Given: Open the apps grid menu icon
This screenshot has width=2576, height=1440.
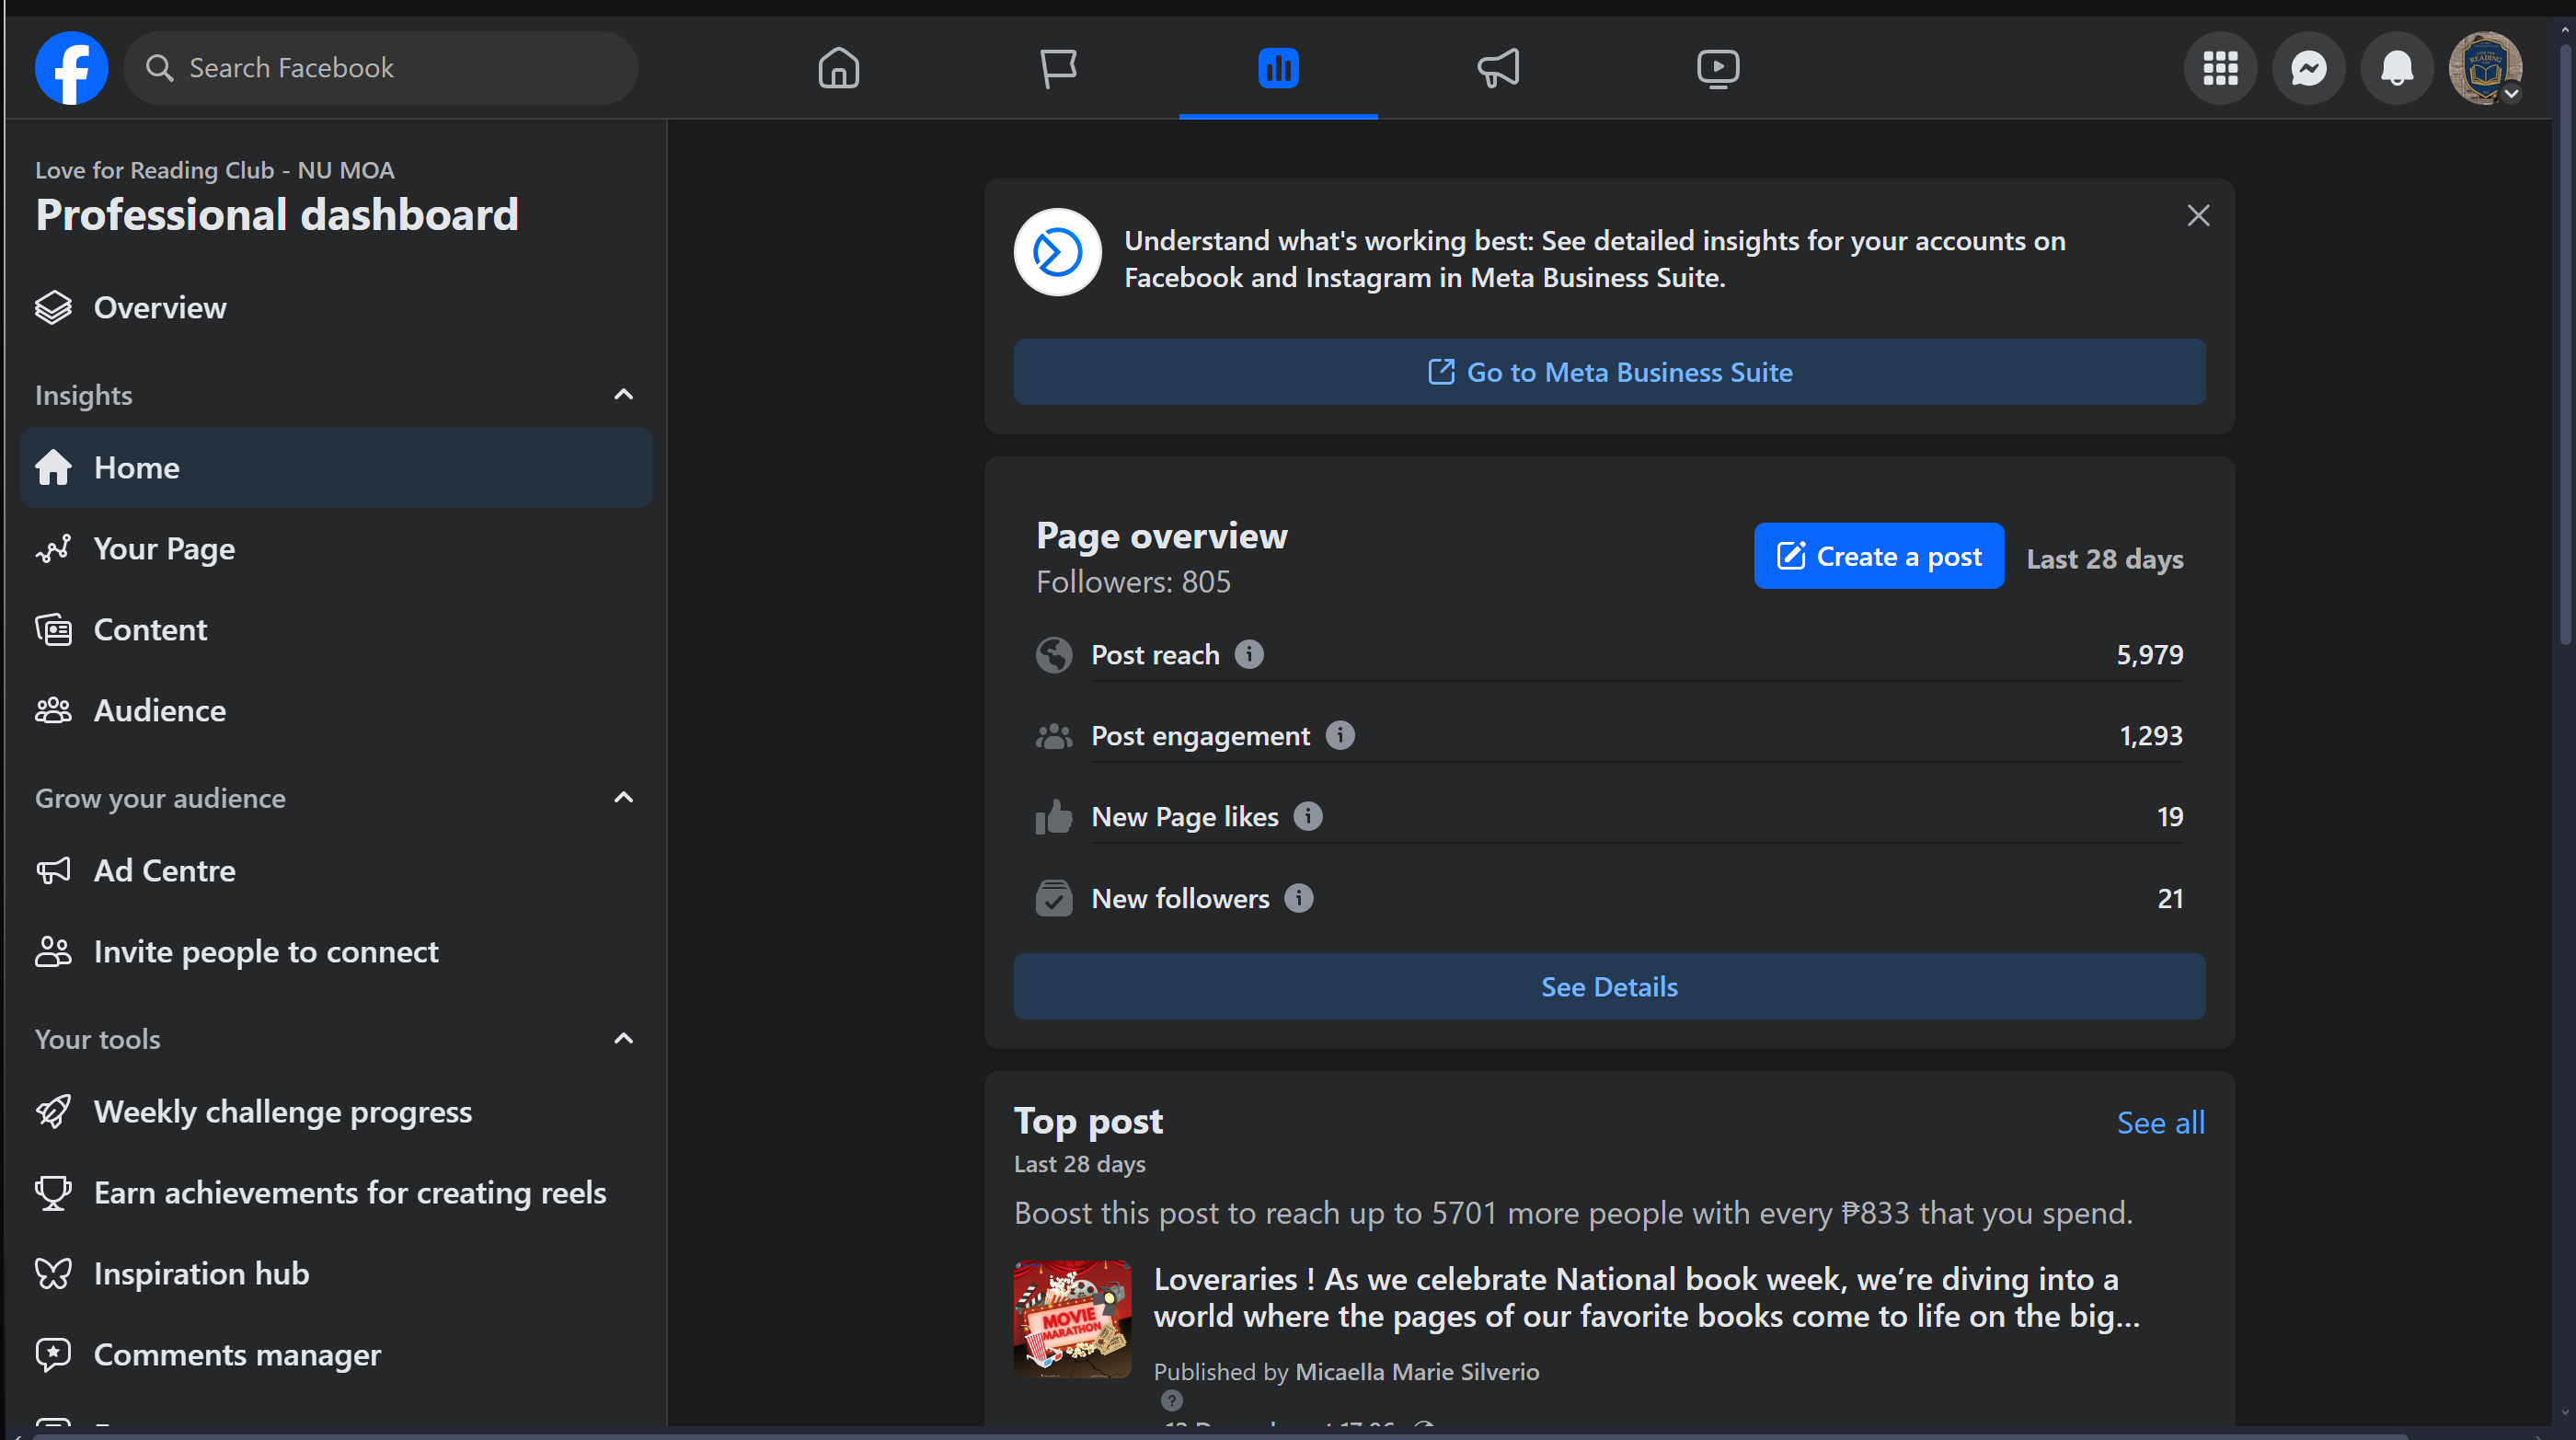Looking at the screenshot, I should click(2220, 68).
